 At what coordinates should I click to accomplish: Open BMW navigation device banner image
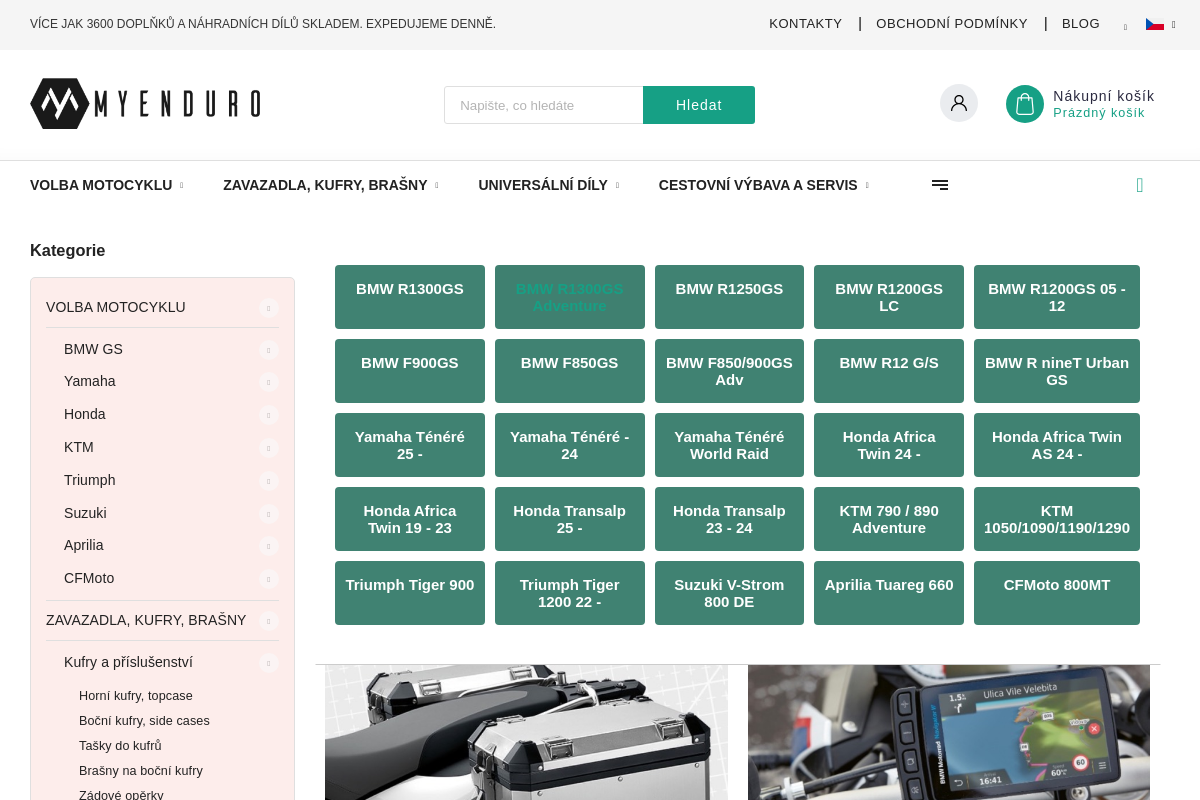tap(949, 732)
